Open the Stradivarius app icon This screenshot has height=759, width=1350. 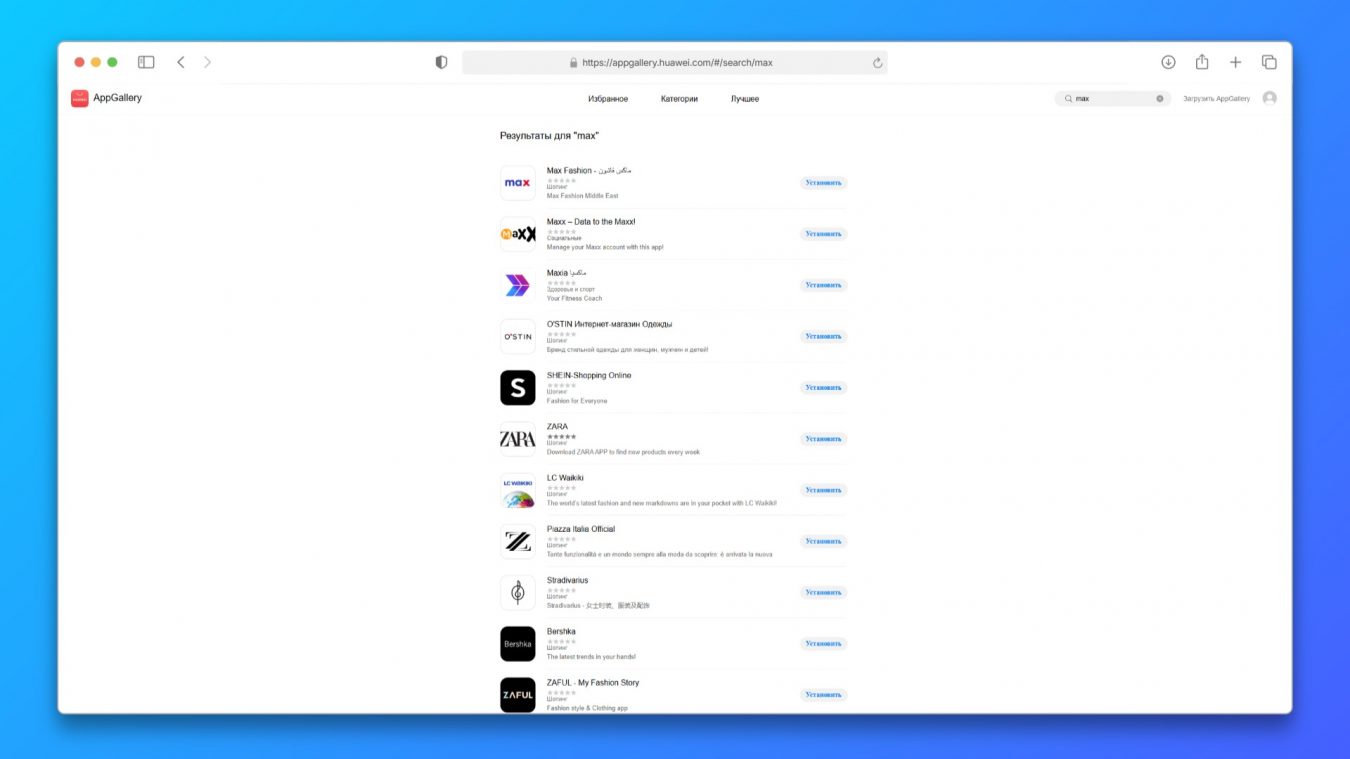coord(518,593)
